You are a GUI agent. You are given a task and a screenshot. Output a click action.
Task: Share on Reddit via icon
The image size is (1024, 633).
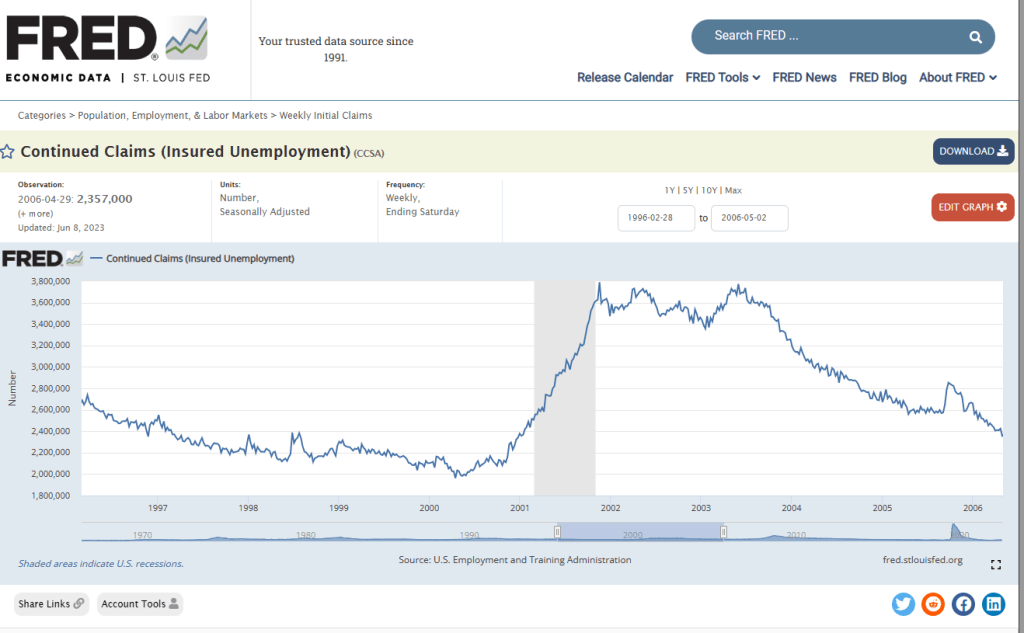933,603
